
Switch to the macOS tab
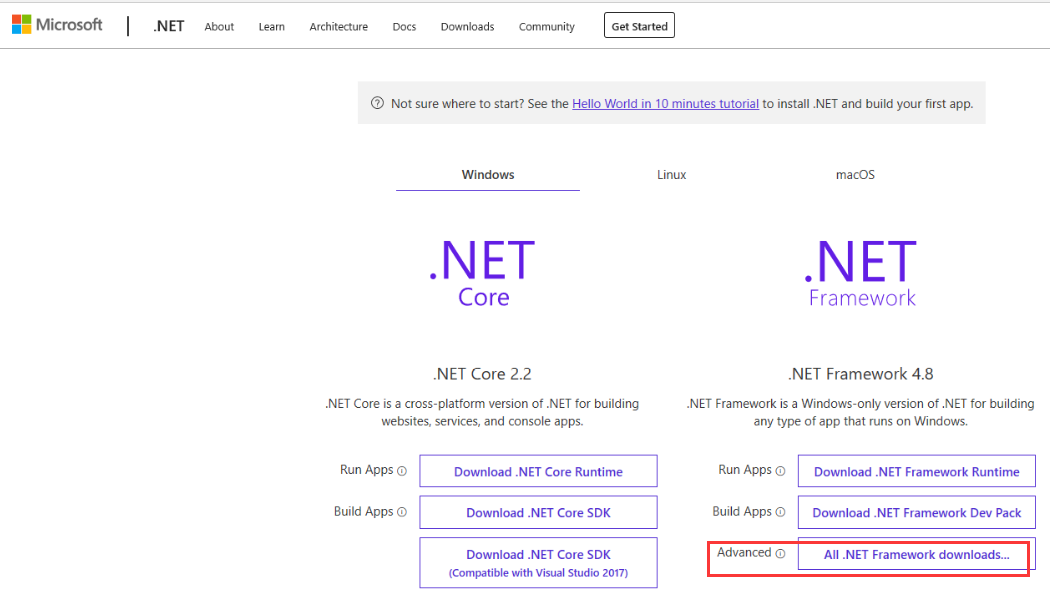click(854, 175)
